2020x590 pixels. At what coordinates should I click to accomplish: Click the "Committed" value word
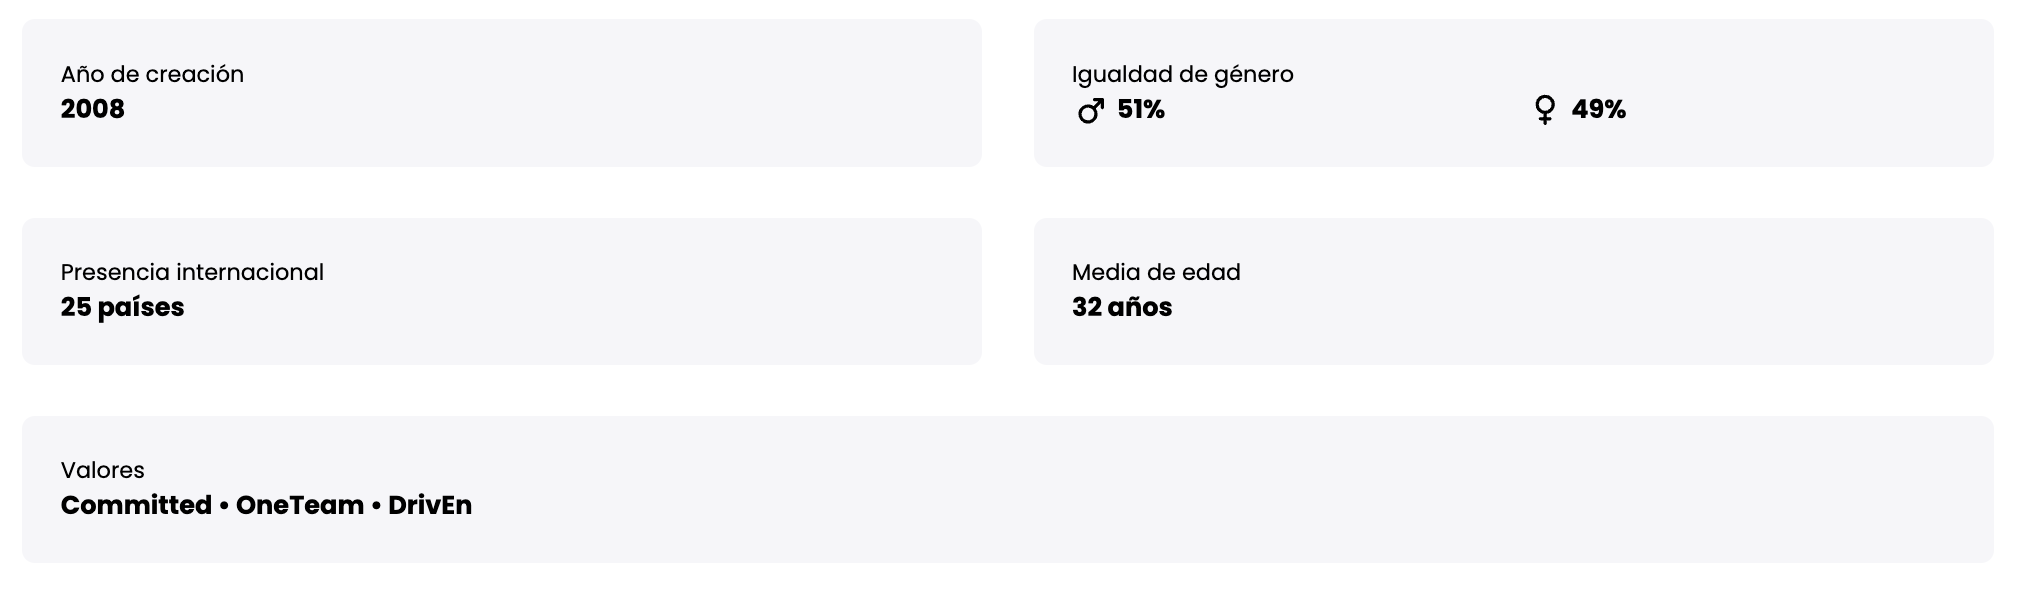click(136, 505)
